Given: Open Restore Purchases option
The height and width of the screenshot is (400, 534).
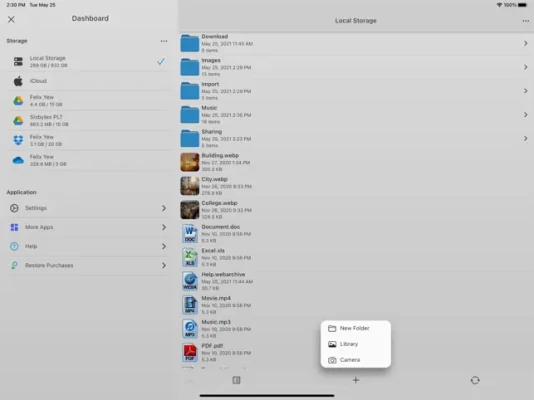Looking at the screenshot, I should (x=89, y=266).
